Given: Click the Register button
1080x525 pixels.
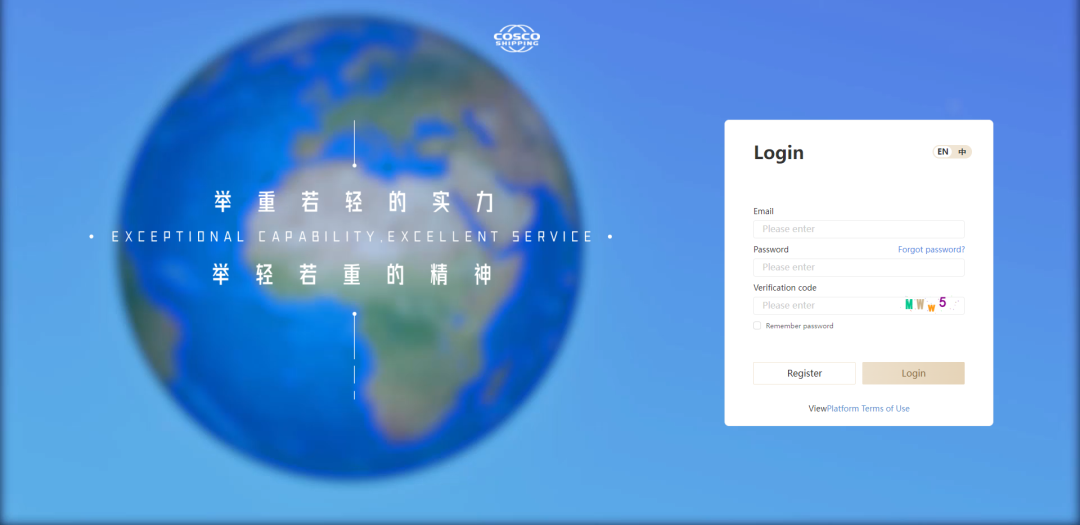Looking at the screenshot, I should click(x=804, y=373).
